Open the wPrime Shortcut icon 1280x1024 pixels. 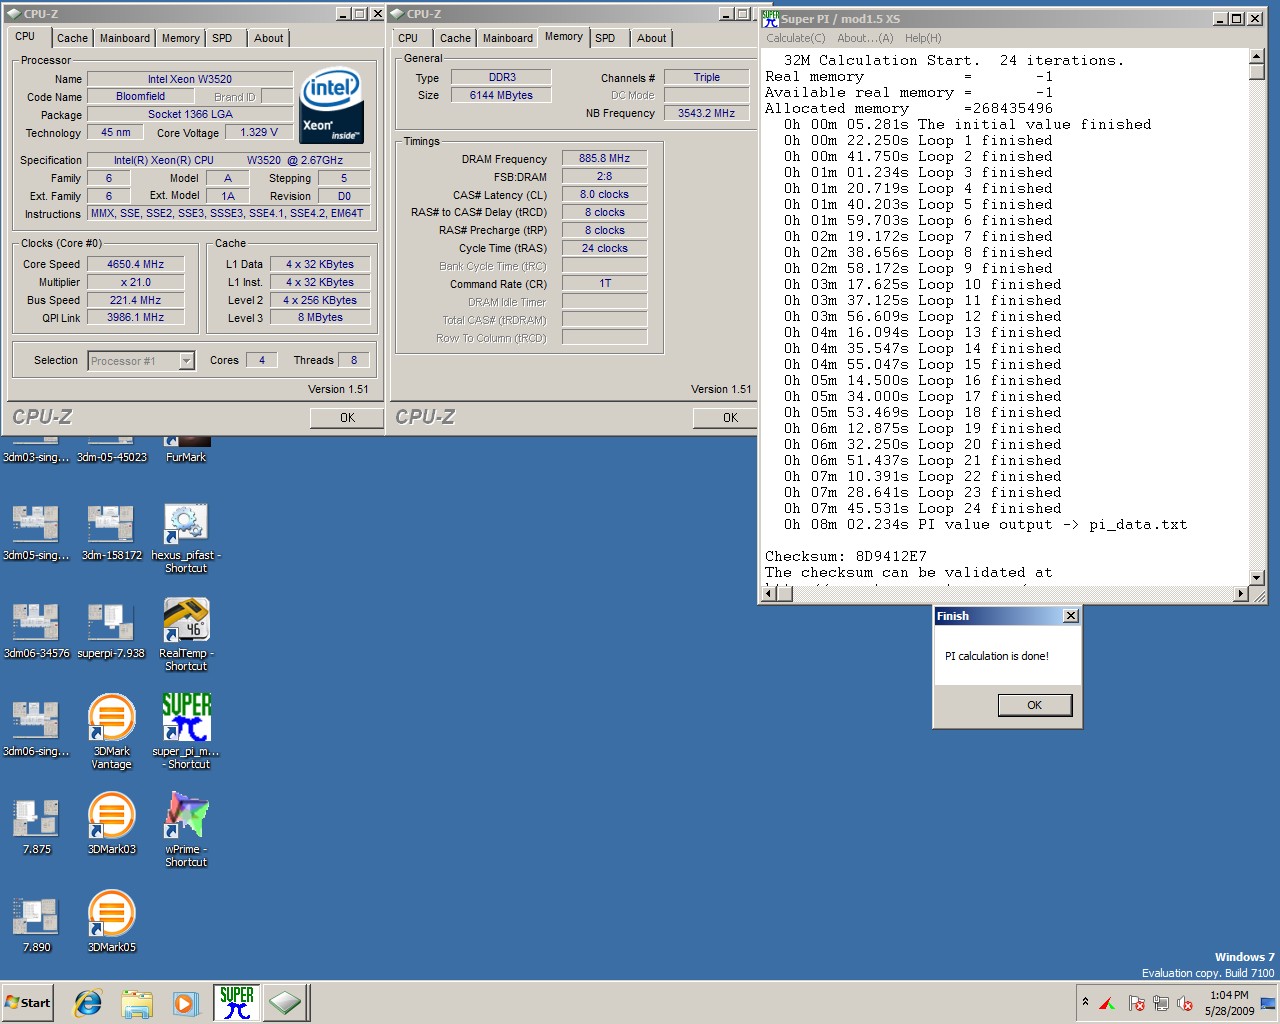186,830
